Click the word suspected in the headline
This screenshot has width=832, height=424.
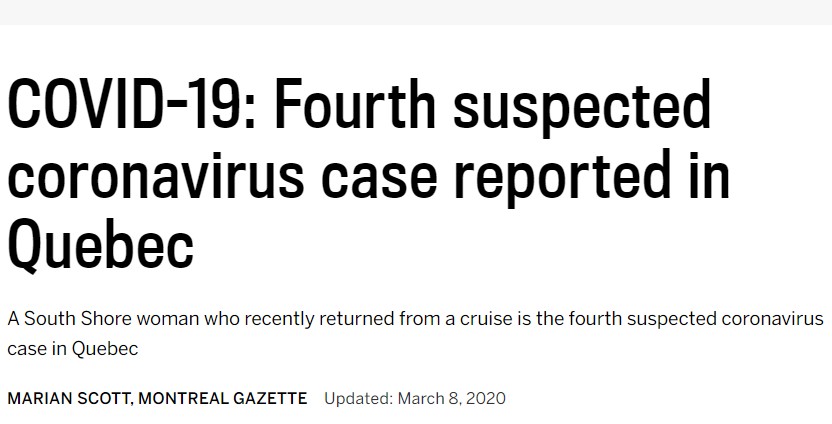[582, 105]
